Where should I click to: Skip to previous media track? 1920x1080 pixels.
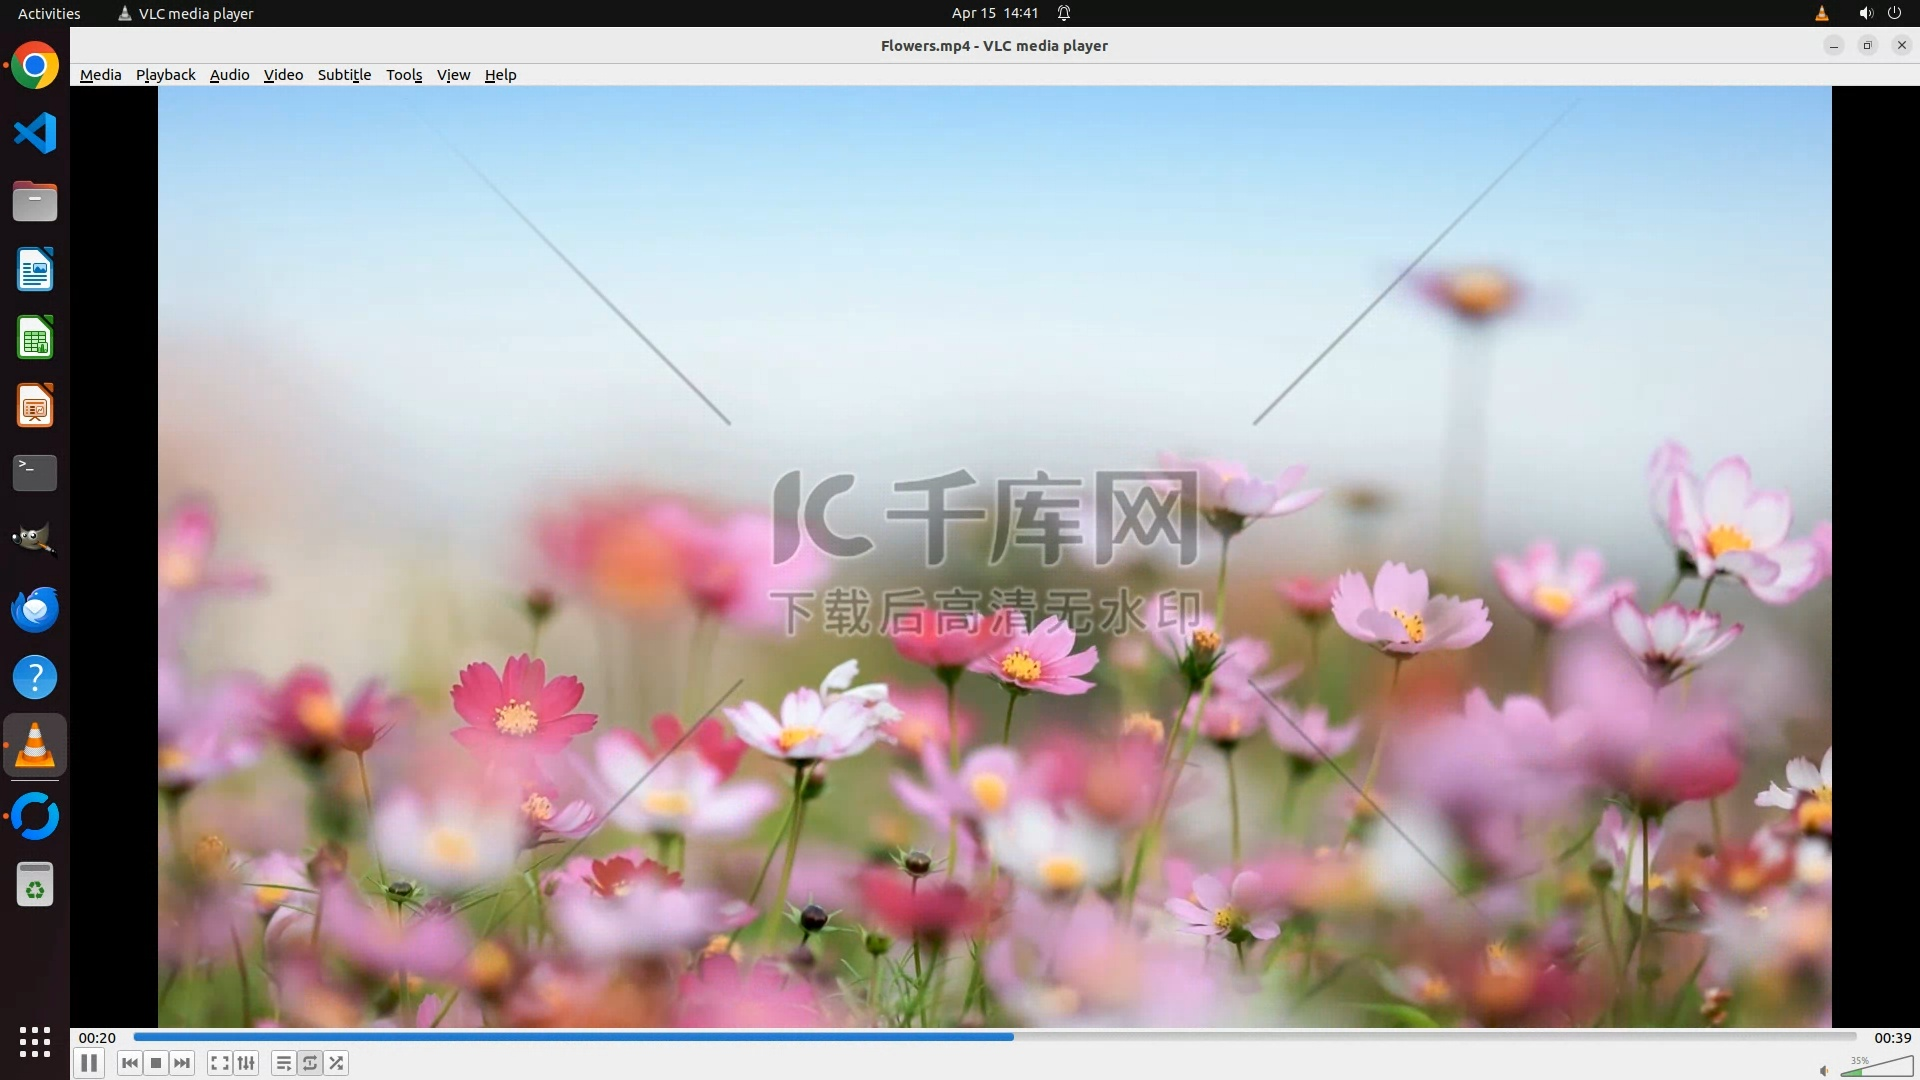tap(130, 1063)
